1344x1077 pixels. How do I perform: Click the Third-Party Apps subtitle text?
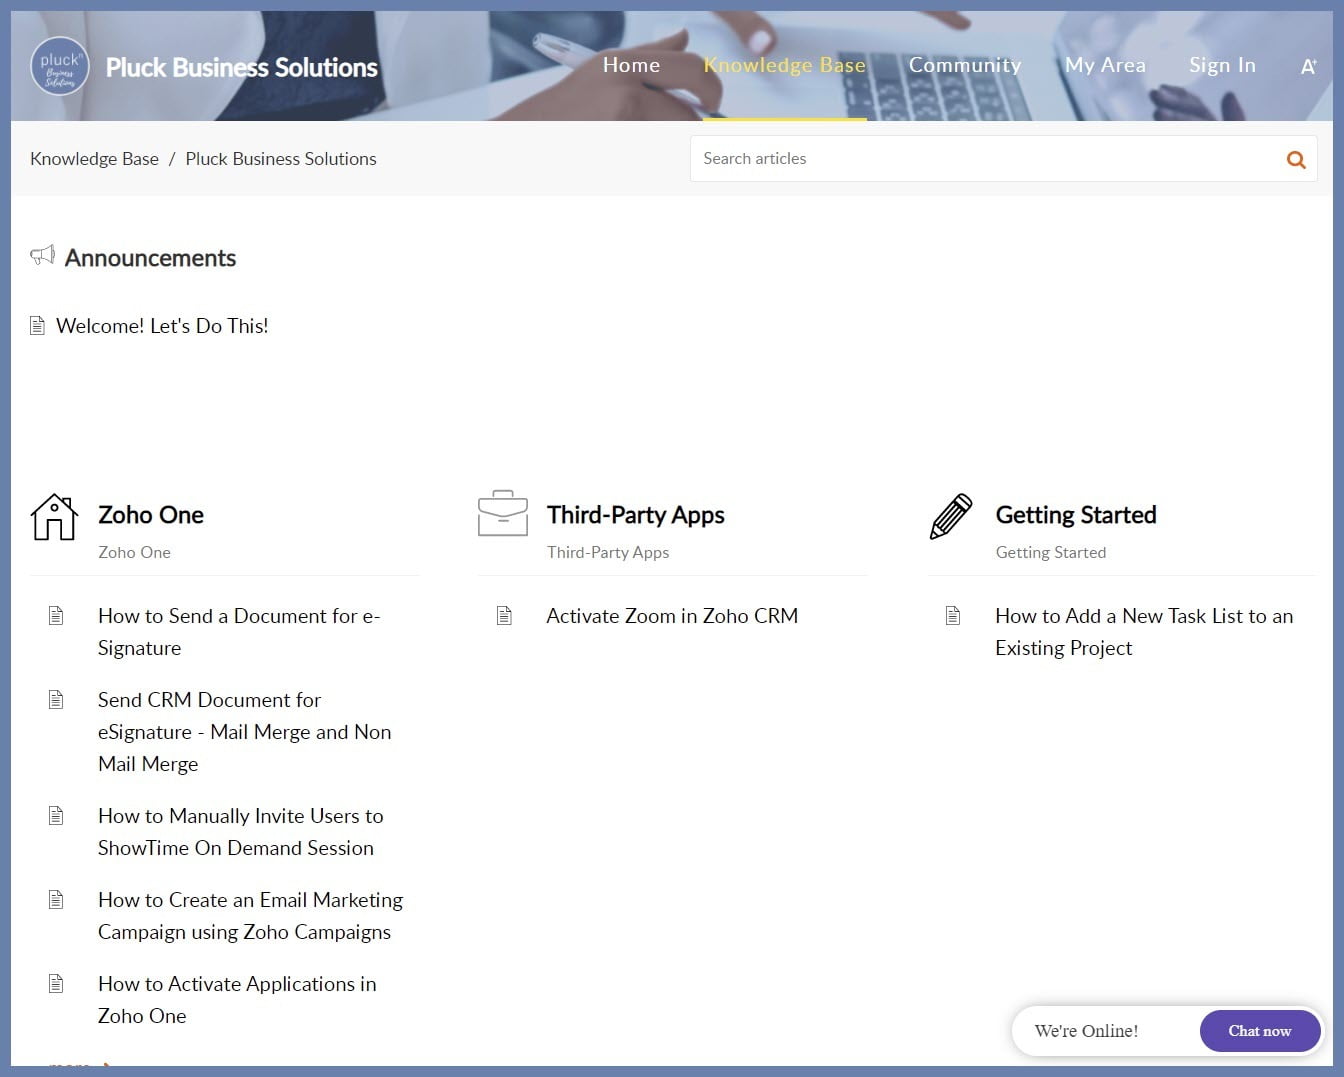tap(608, 552)
